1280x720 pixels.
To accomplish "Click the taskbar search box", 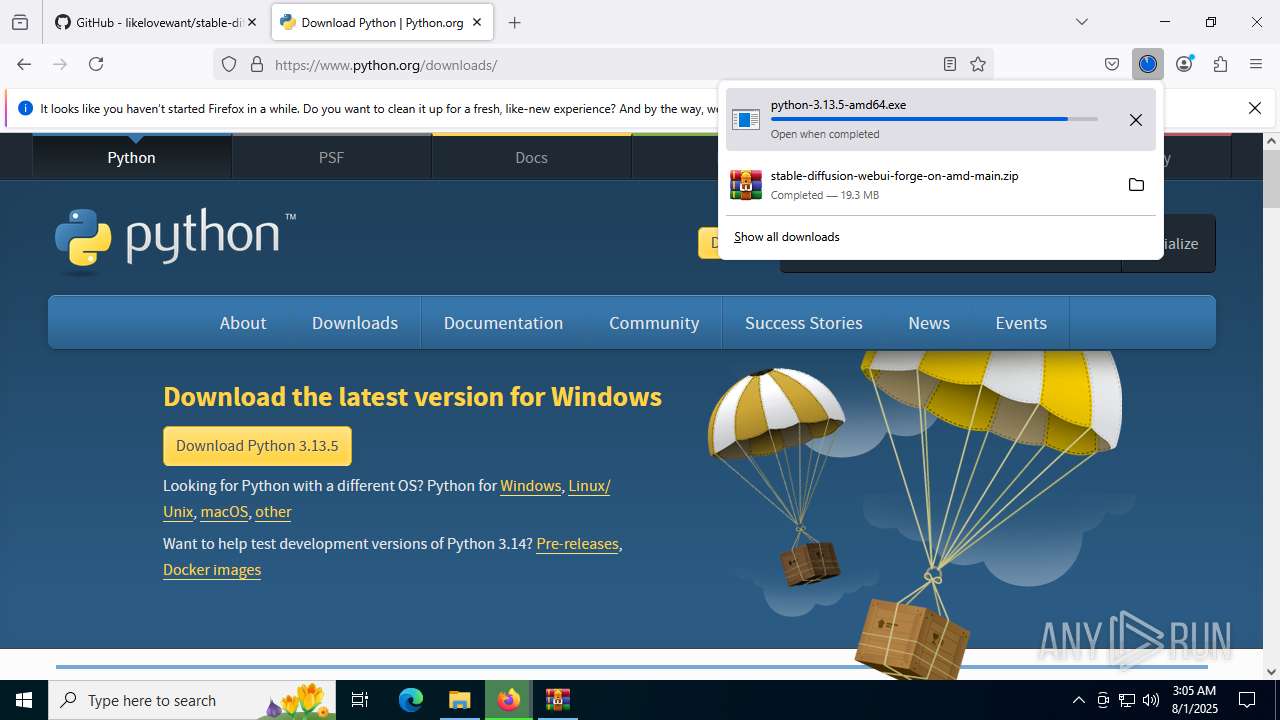I will point(193,700).
